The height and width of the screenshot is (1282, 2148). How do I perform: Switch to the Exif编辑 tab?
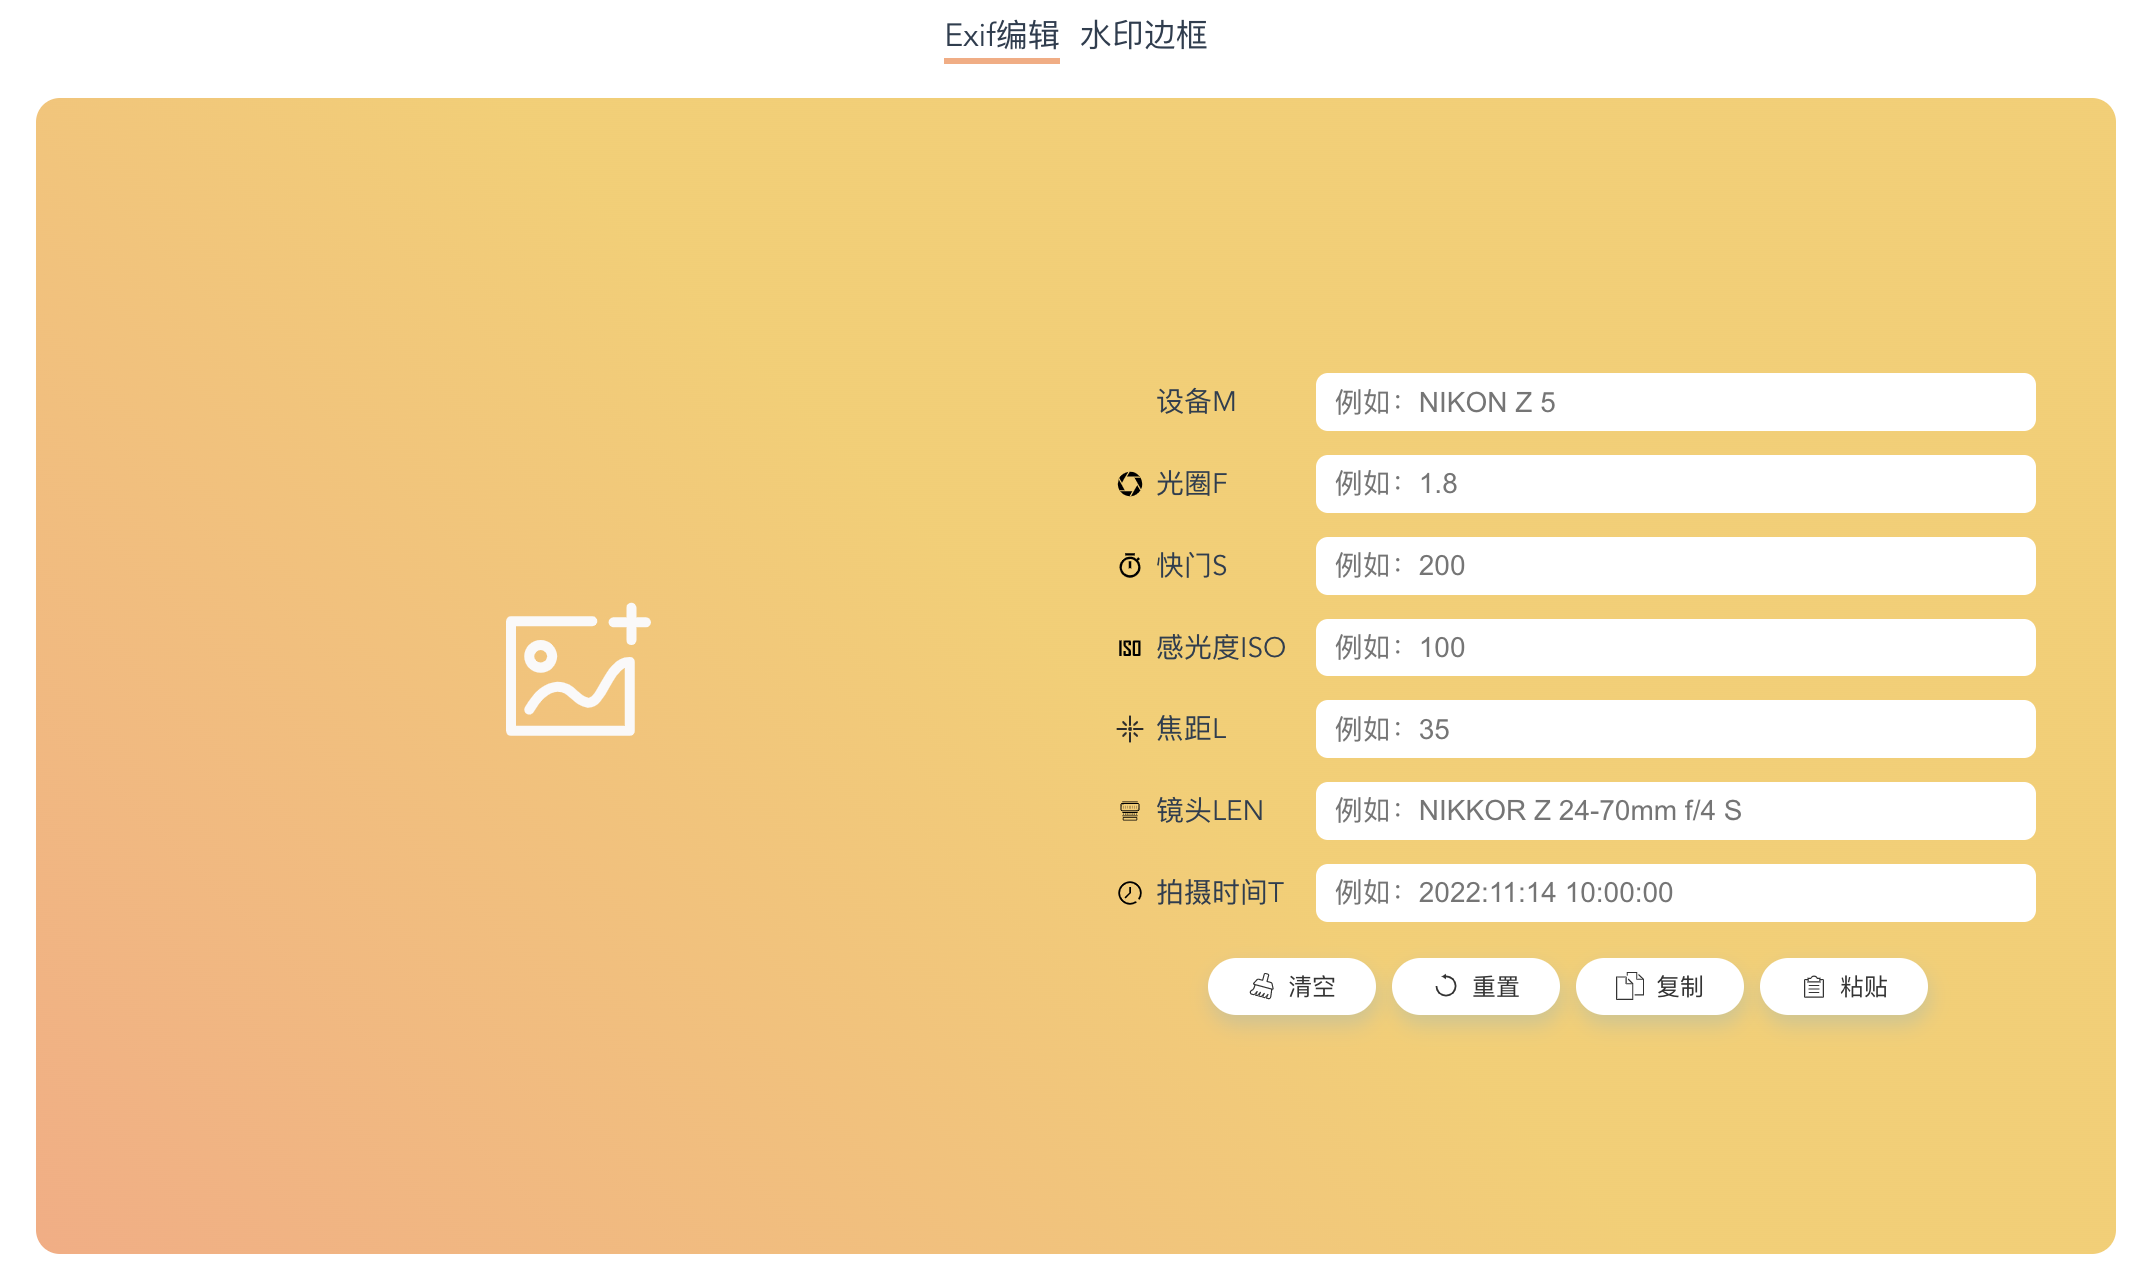[x=1001, y=36]
